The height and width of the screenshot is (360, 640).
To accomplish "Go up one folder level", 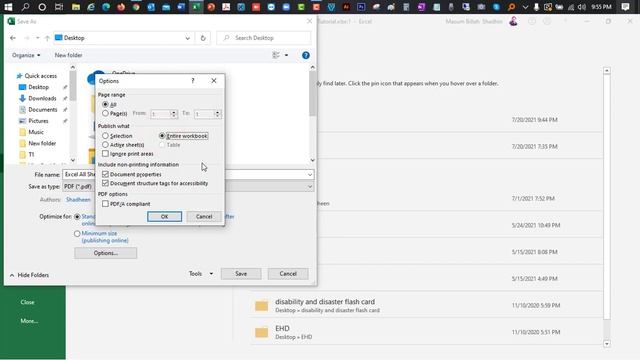I will (47, 38).
